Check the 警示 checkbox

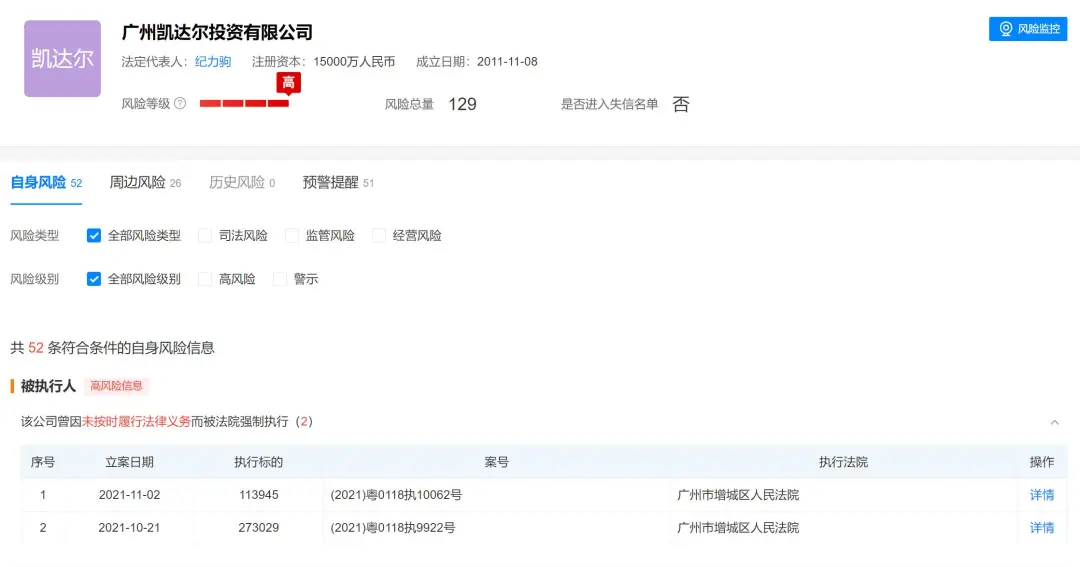[x=280, y=279]
